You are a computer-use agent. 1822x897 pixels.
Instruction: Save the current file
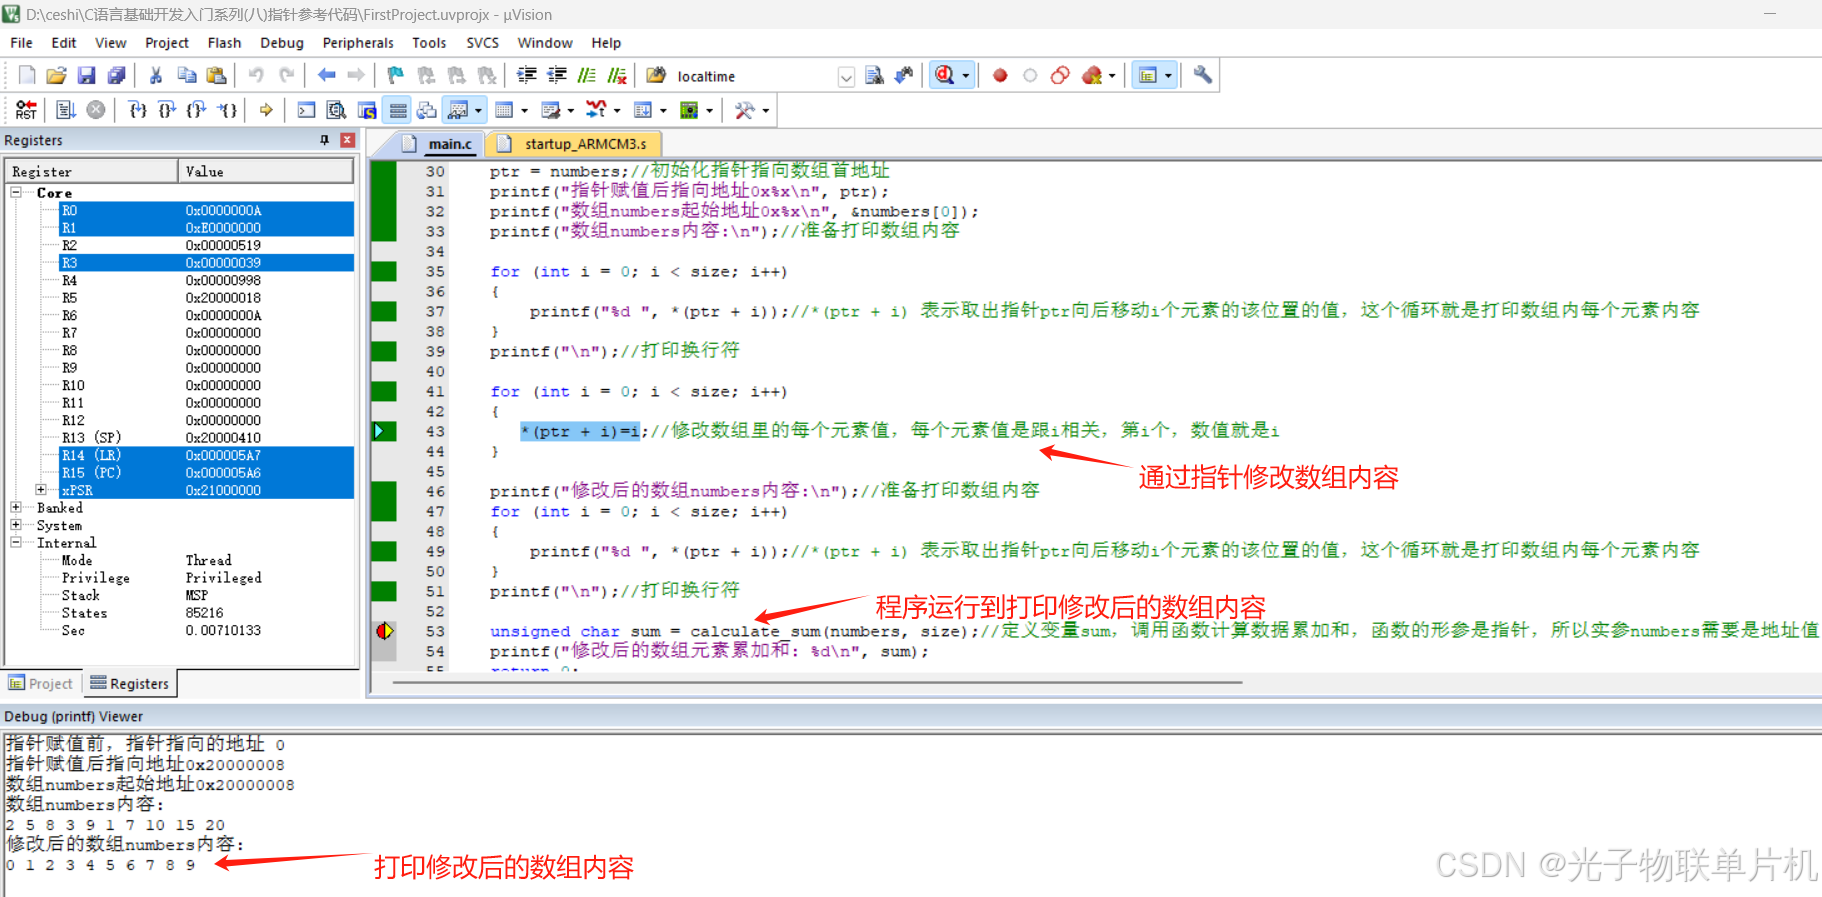[86, 75]
